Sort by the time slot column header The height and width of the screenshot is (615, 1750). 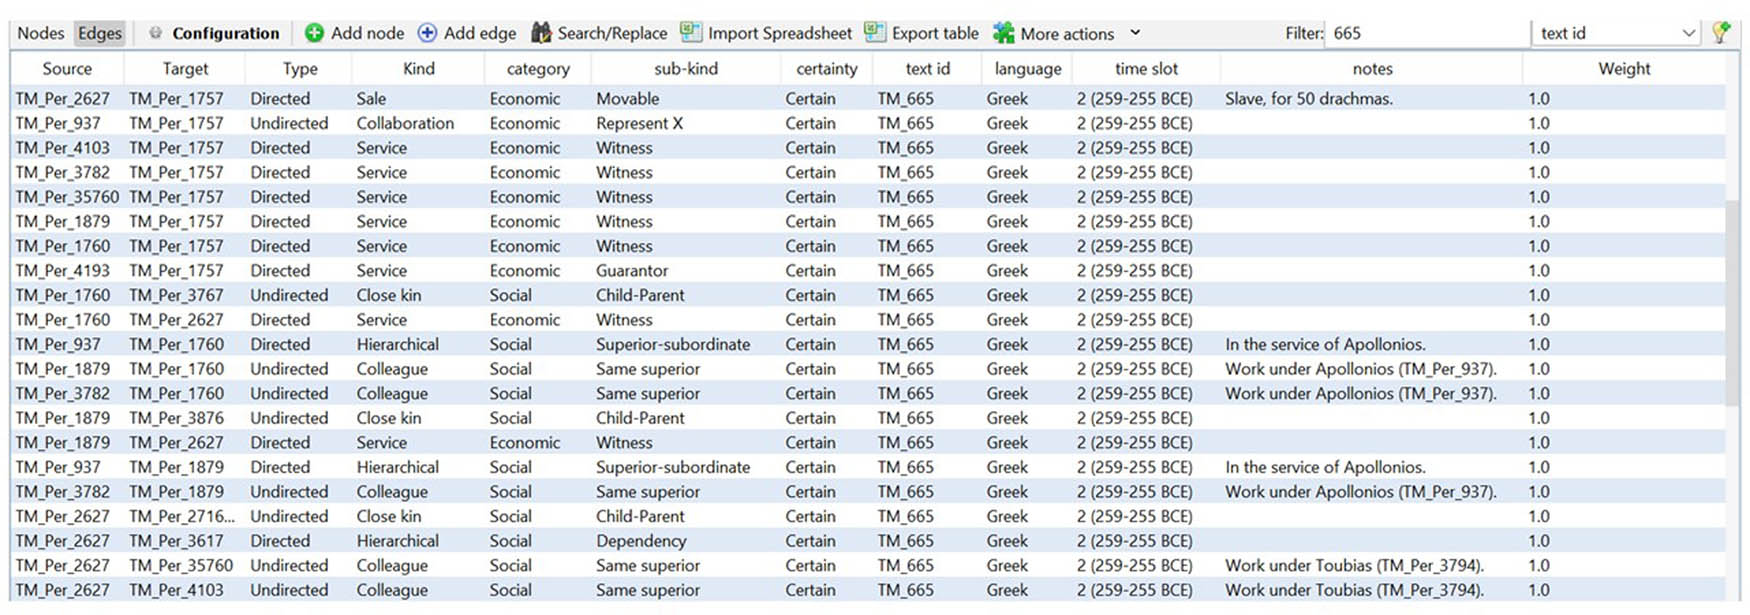tap(1147, 69)
